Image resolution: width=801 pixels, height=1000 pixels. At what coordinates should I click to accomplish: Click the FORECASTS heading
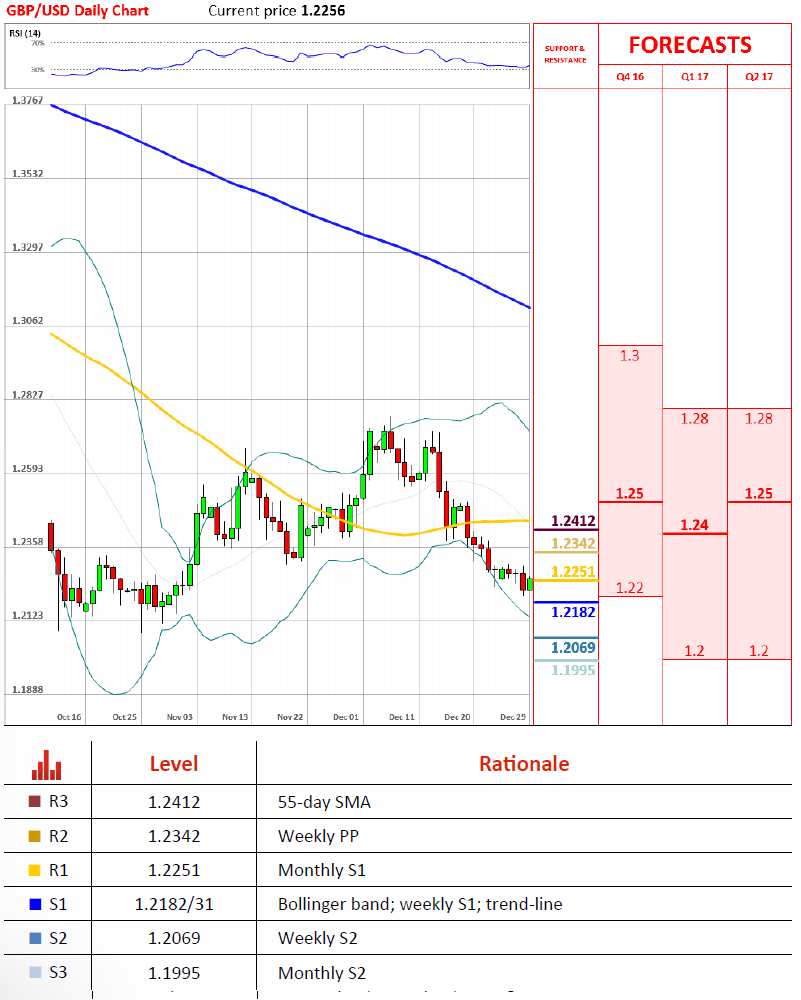(690, 45)
